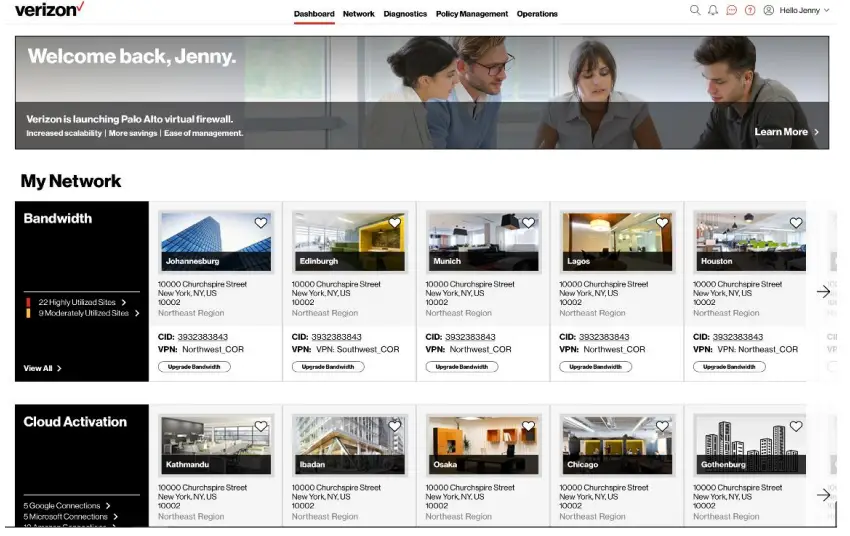Image resolution: width=850 pixels, height=536 pixels.
Task: Click Learn More on the banner
Action: [787, 132]
